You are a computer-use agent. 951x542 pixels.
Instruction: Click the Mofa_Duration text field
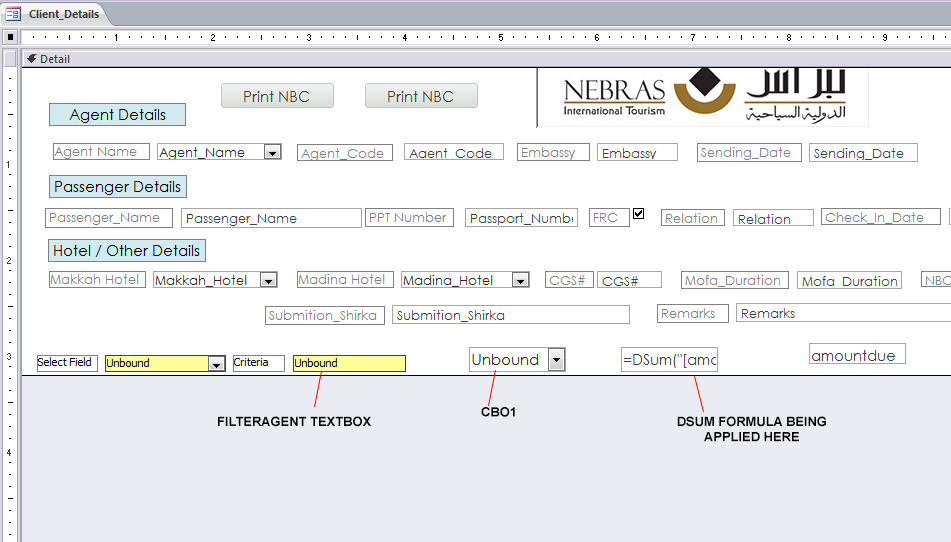849,279
